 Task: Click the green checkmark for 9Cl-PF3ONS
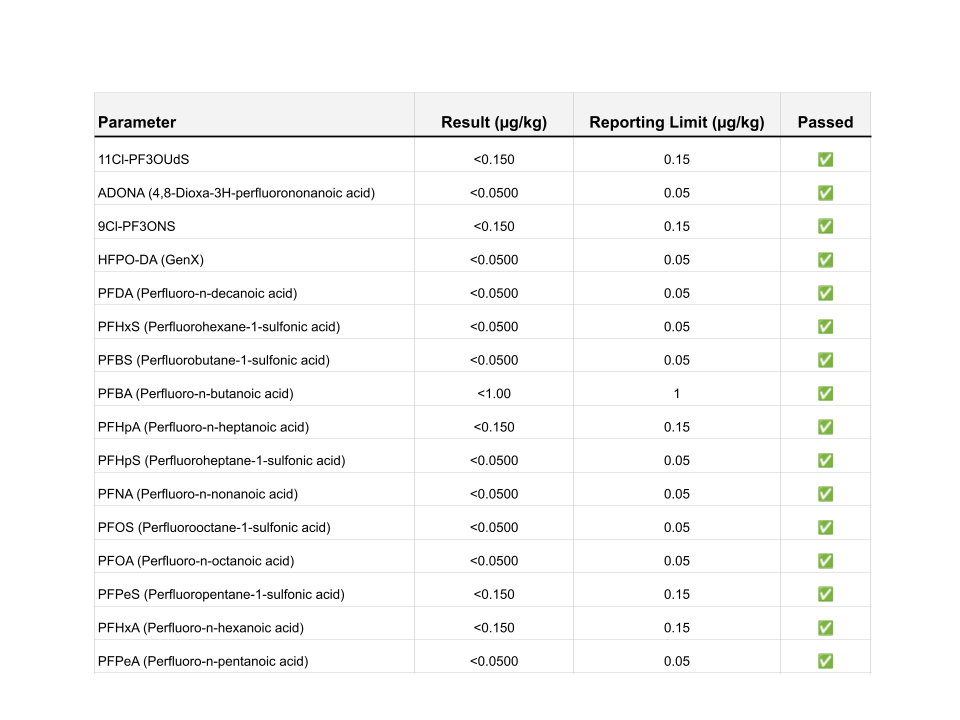[825, 226]
